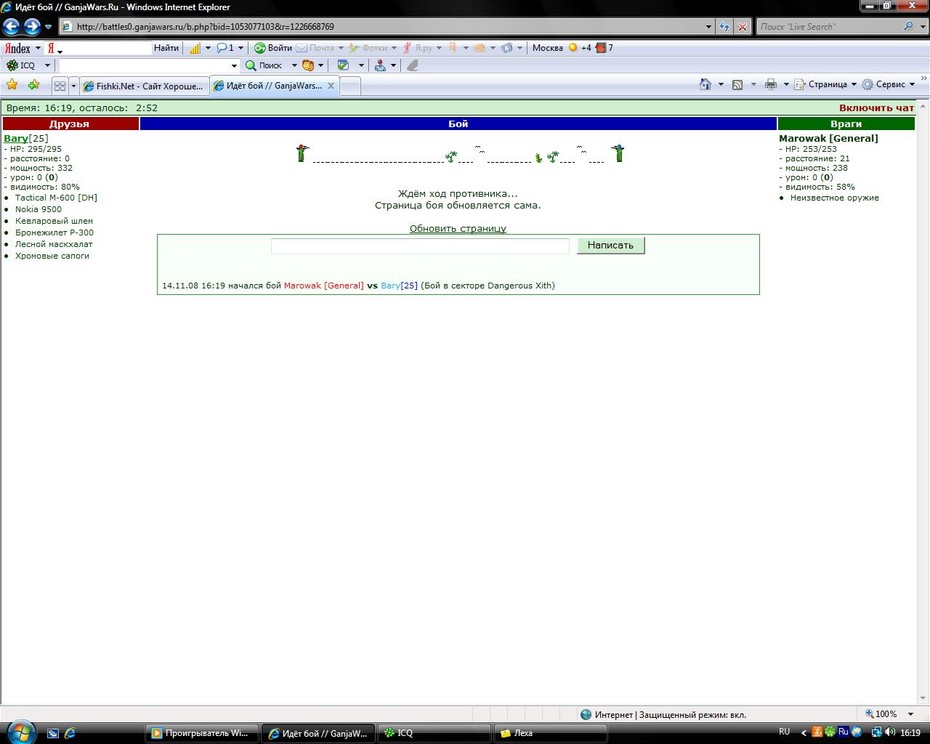Click the traffic indicator showing 7

click(604, 47)
